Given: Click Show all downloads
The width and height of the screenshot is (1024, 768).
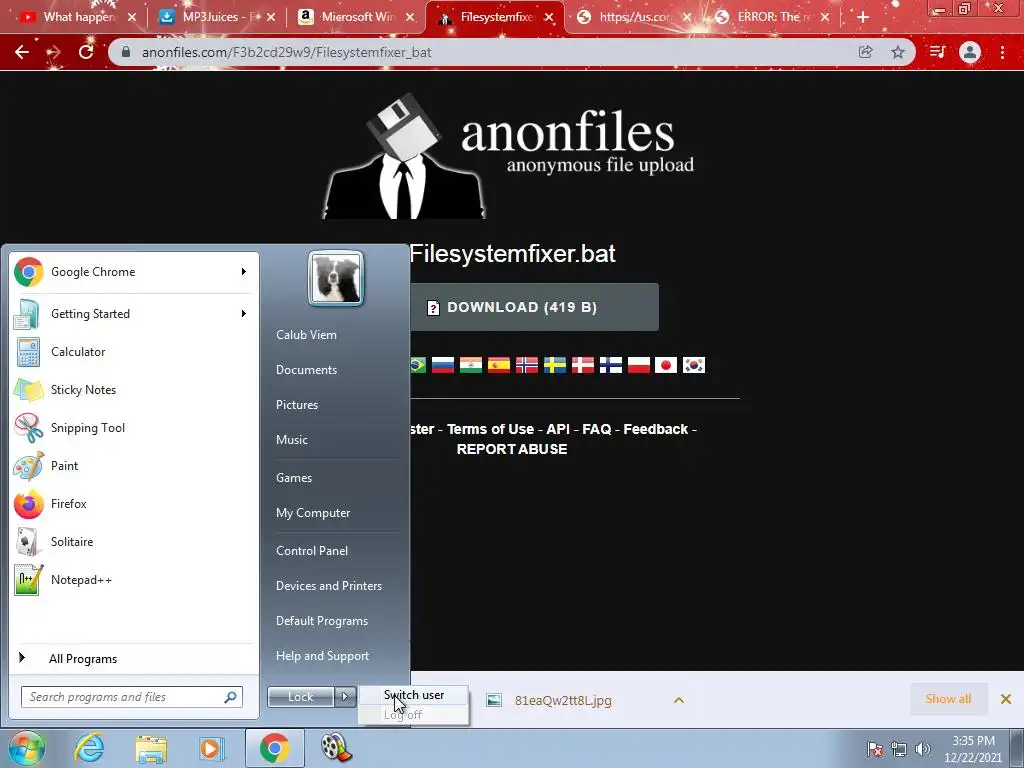Looking at the screenshot, I should click(948, 699).
